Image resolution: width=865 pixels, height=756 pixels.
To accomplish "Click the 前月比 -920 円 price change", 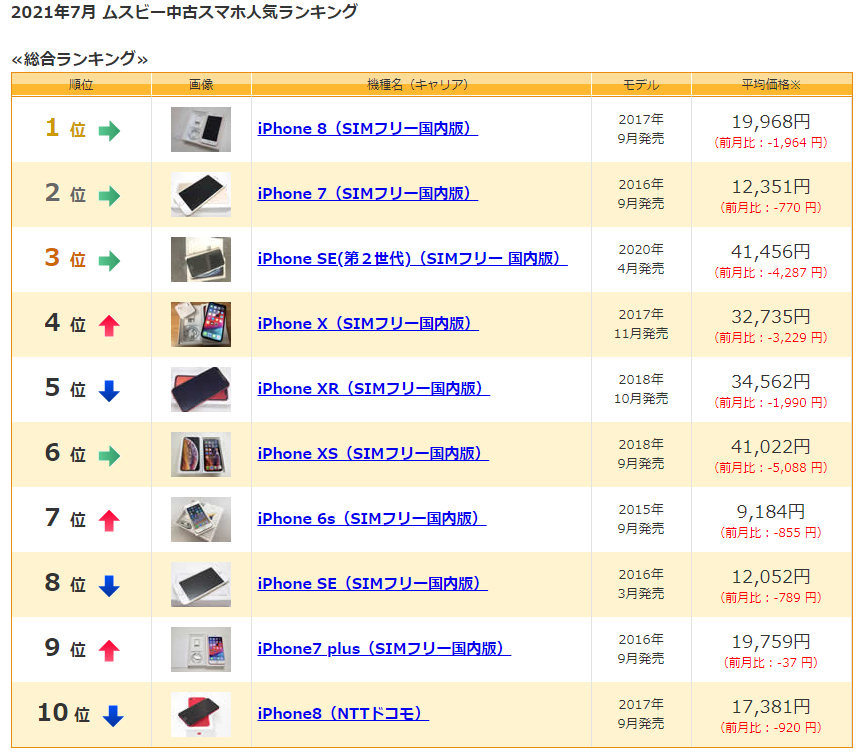I will pos(771,728).
